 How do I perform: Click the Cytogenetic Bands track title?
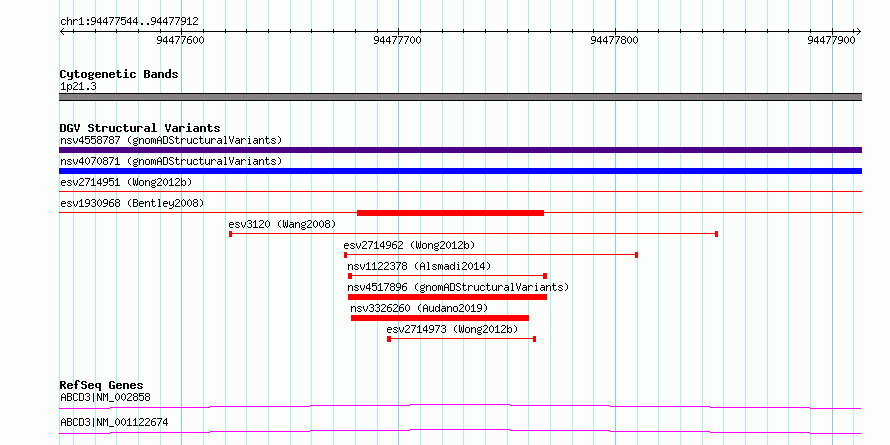119,74
